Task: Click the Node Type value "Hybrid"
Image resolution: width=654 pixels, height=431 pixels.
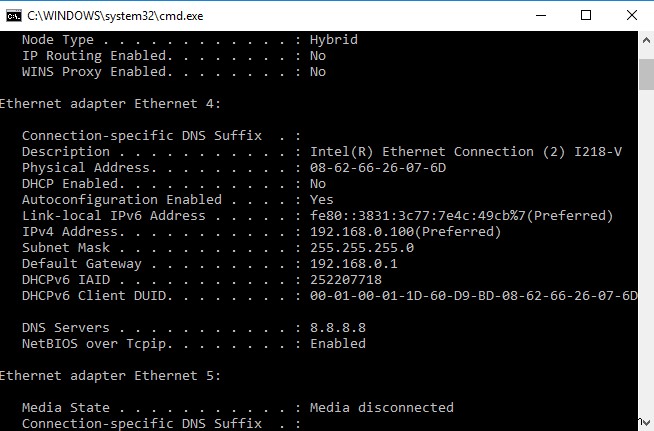Action: [334, 40]
